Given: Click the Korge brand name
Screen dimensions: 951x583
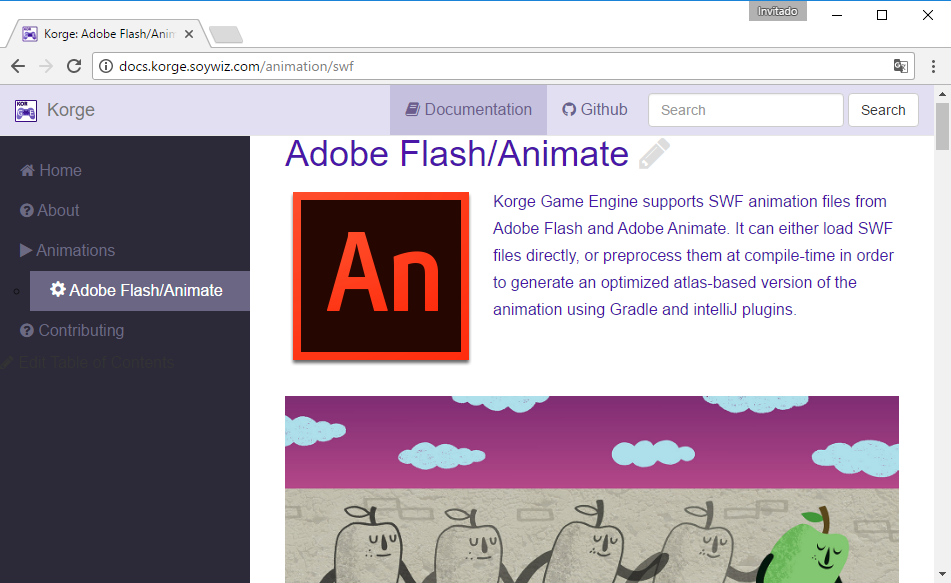Looking at the screenshot, I should (71, 110).
